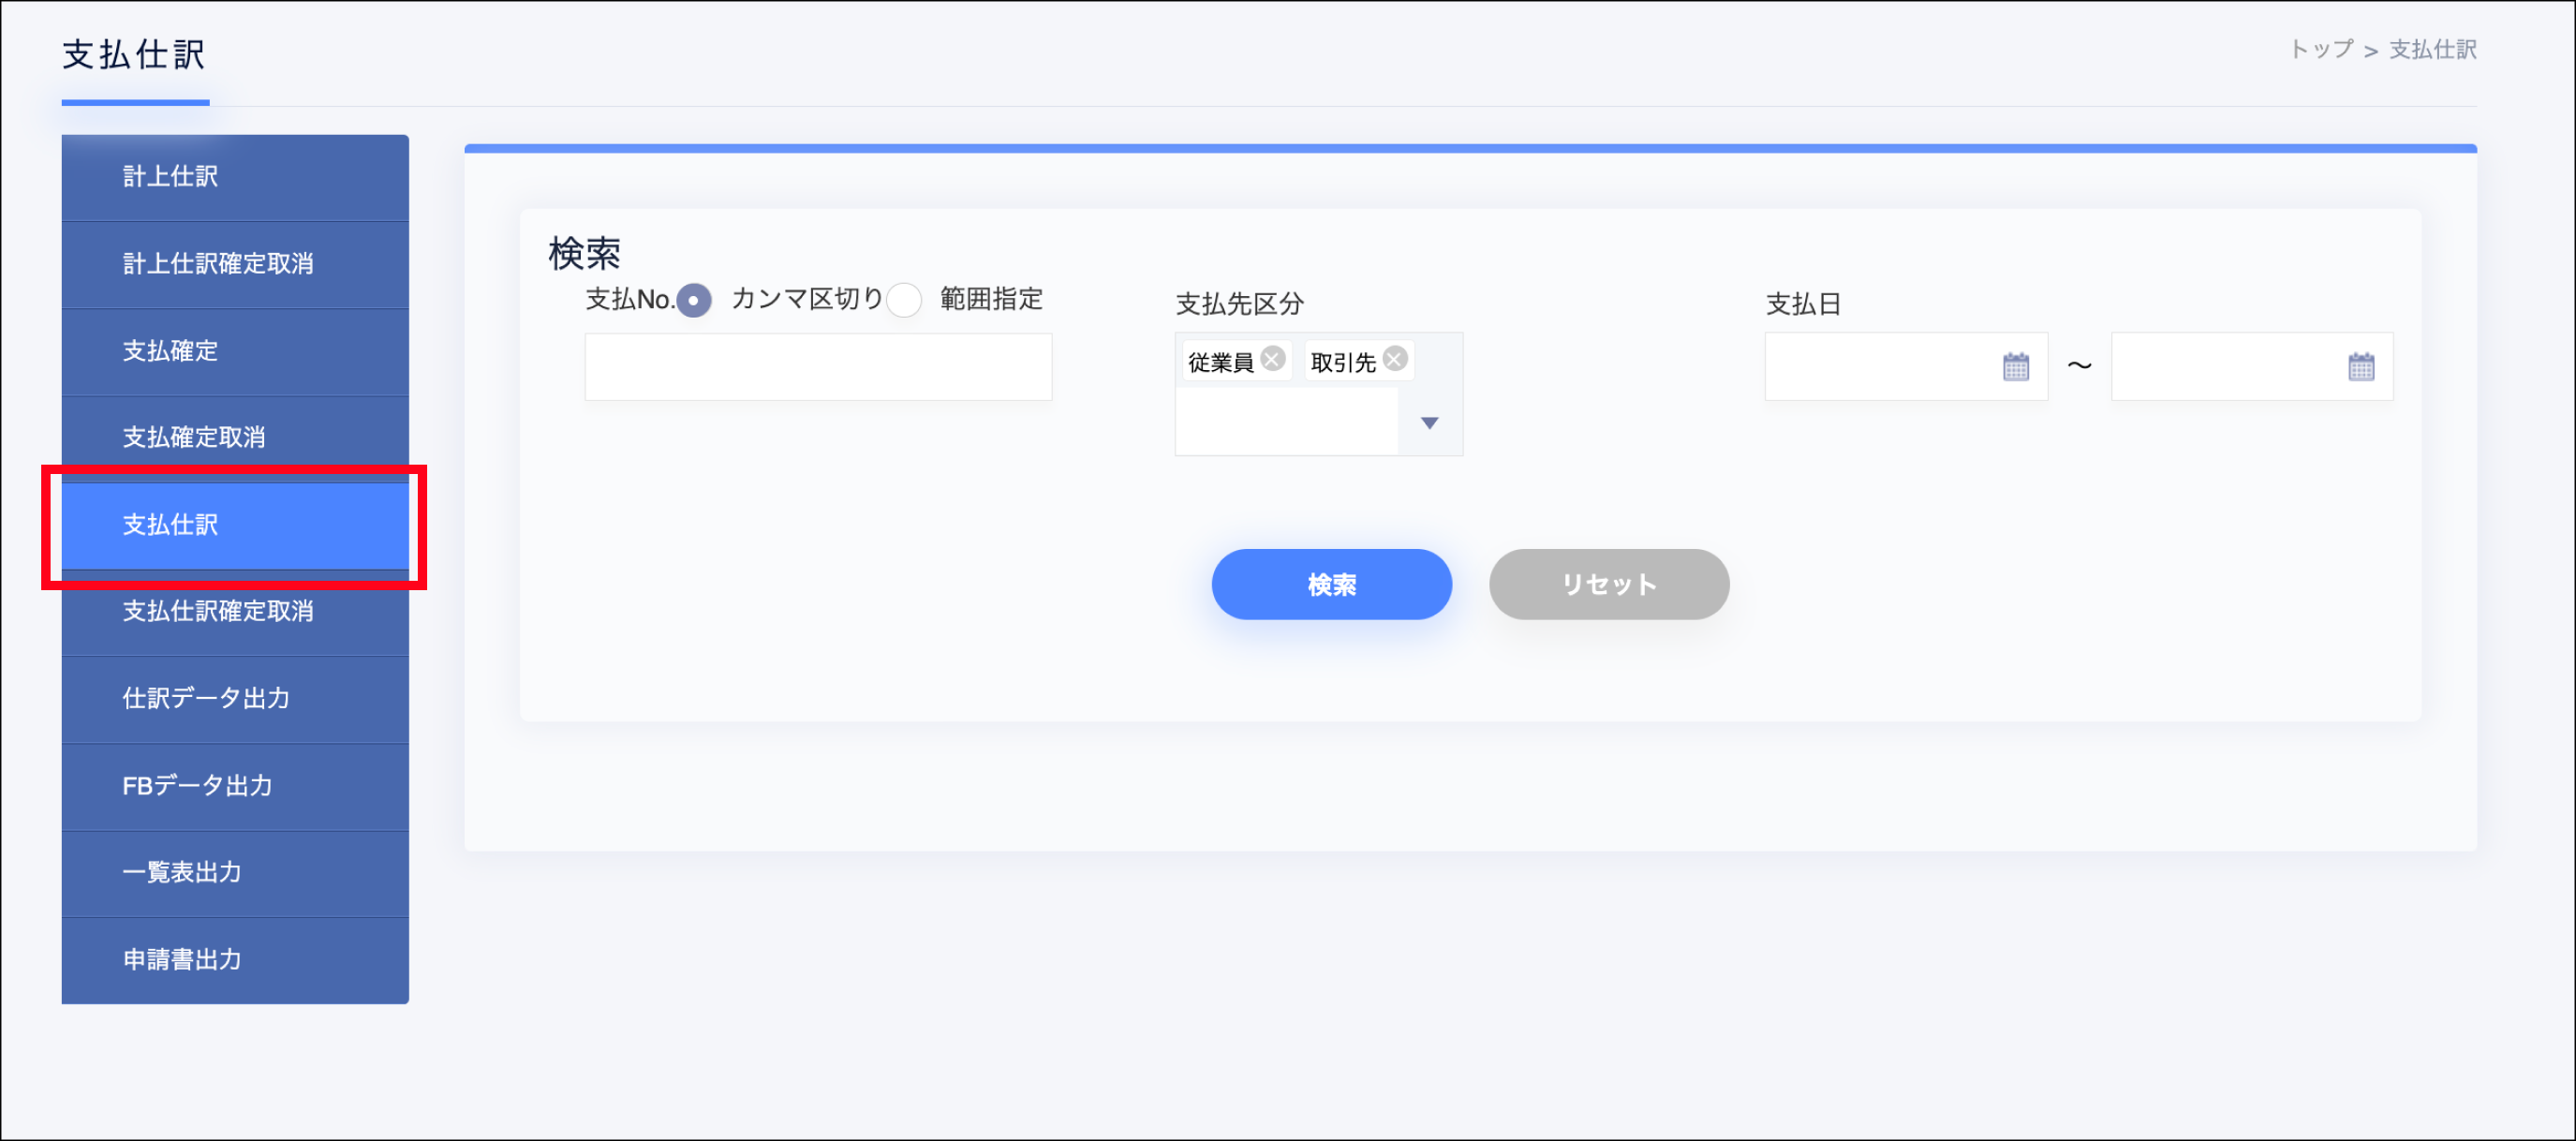Open 申請書出力 menu item
Image resolution: width=2576 pixels, height=1141 pixels.
(235, 960)
